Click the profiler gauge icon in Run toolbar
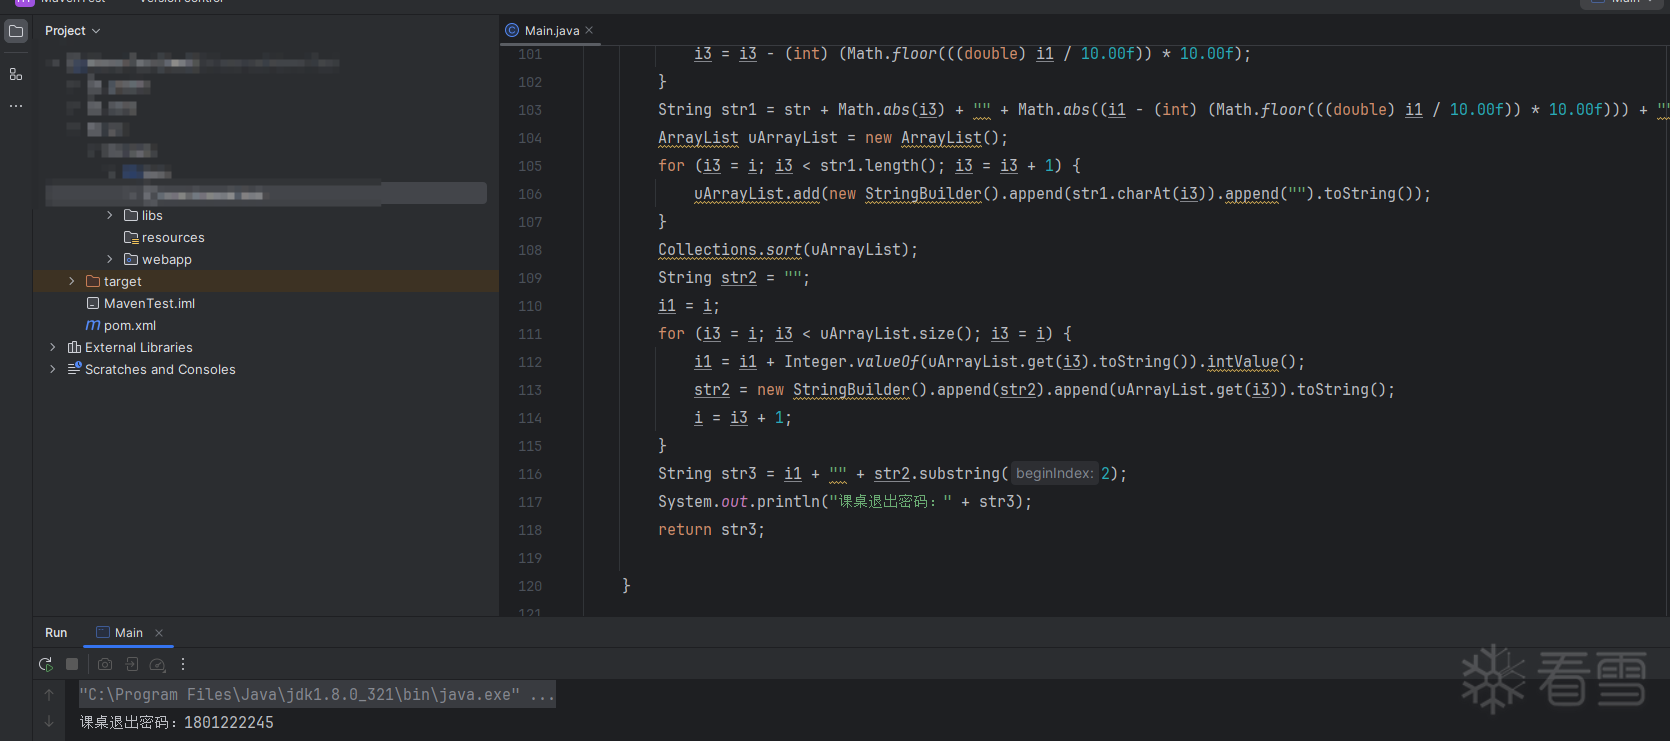This screenshot has height=741, width=1670. pyautogui.click(x=157, y=664)
